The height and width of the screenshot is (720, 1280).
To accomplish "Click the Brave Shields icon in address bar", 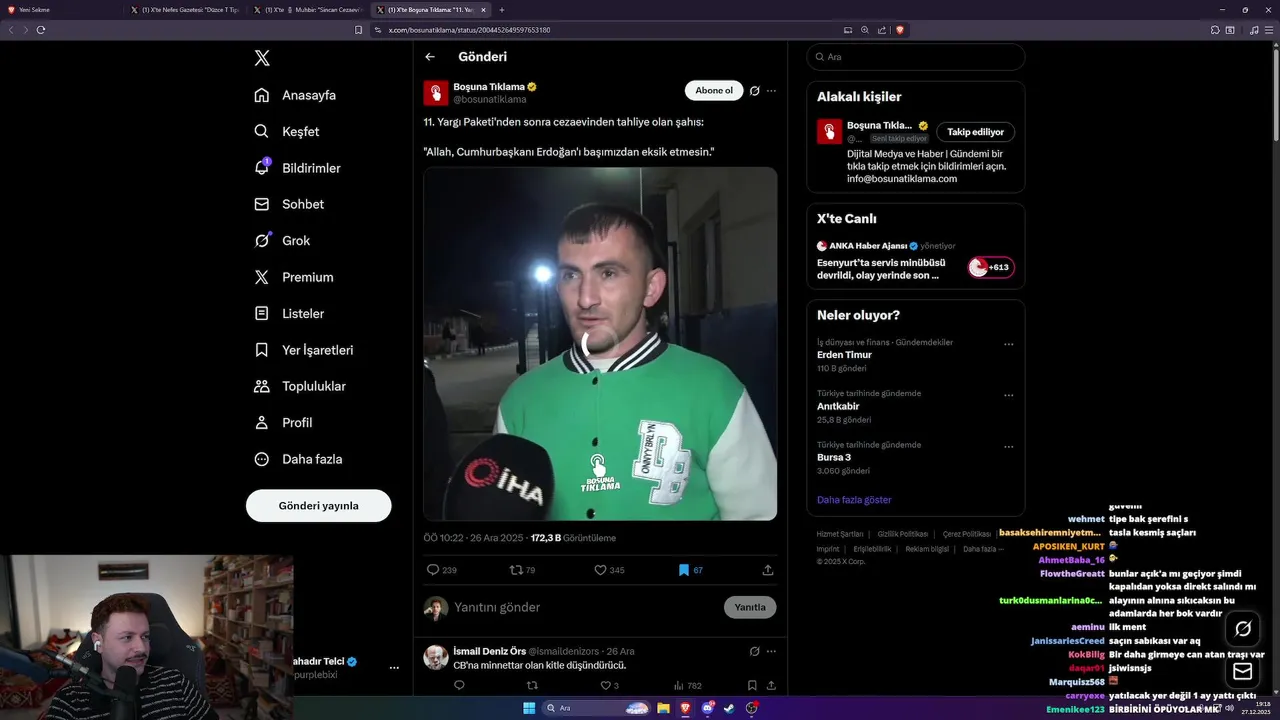I will coord(900,30).
